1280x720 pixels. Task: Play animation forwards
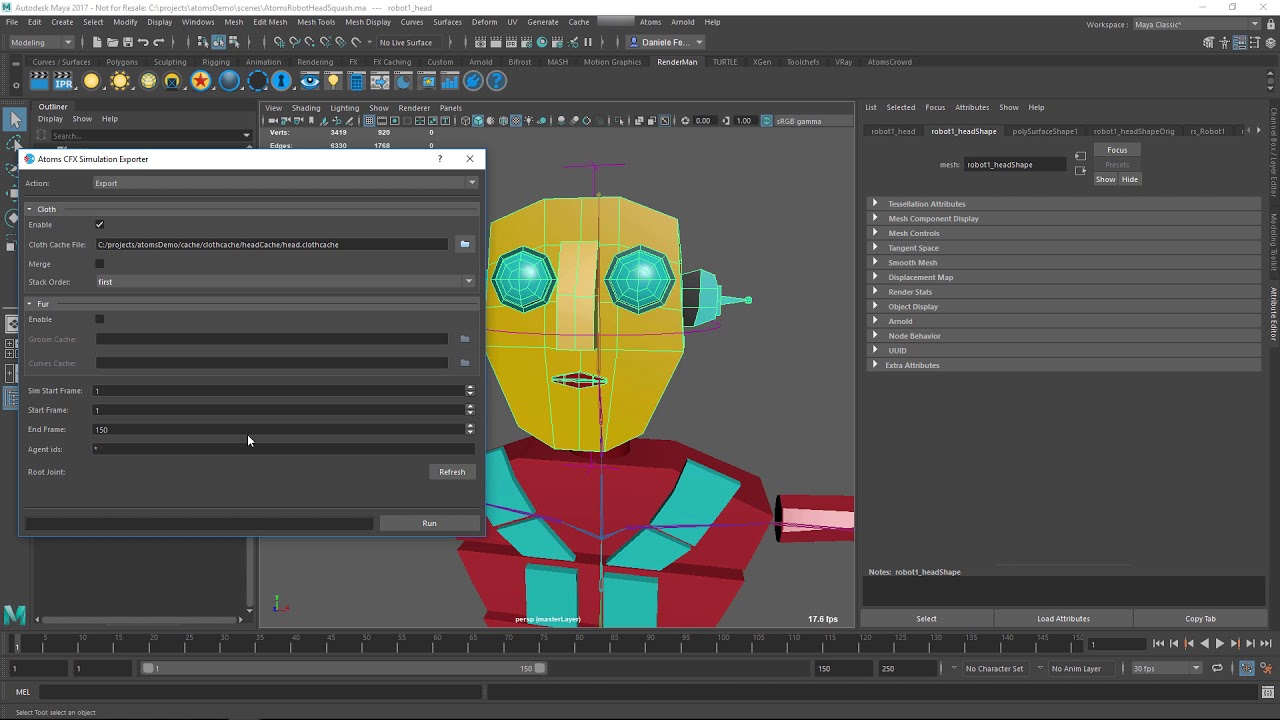[1219, 644]
